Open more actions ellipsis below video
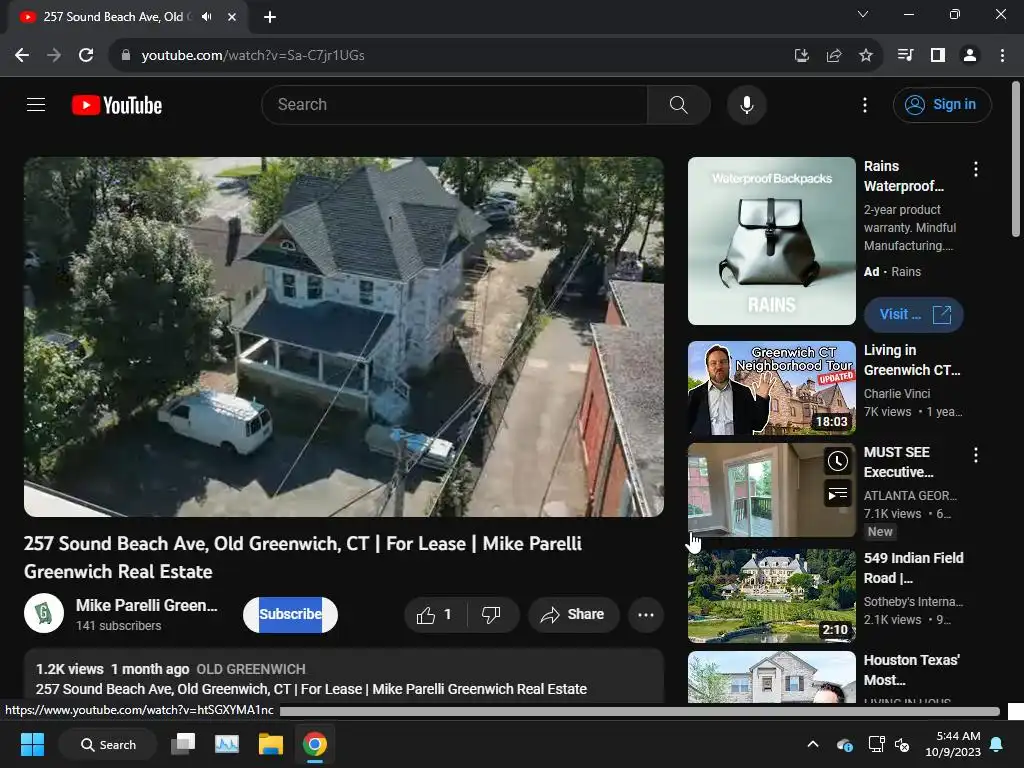1024x768 pixels. 646,615
